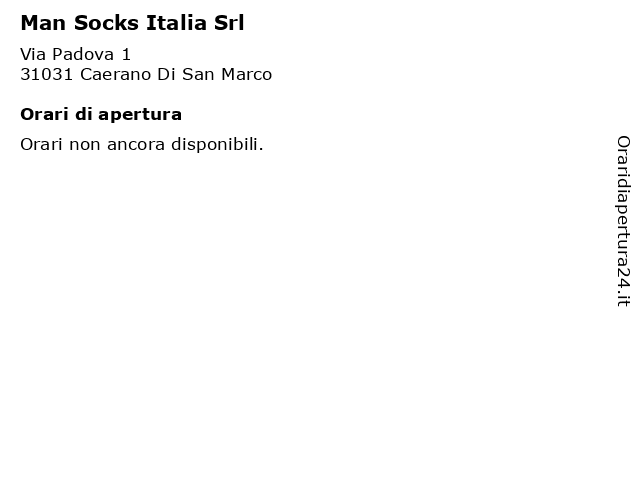Click the 24.it ending of the vertical watermark
The width and height of the screenshot is (640, 480).
623,287
